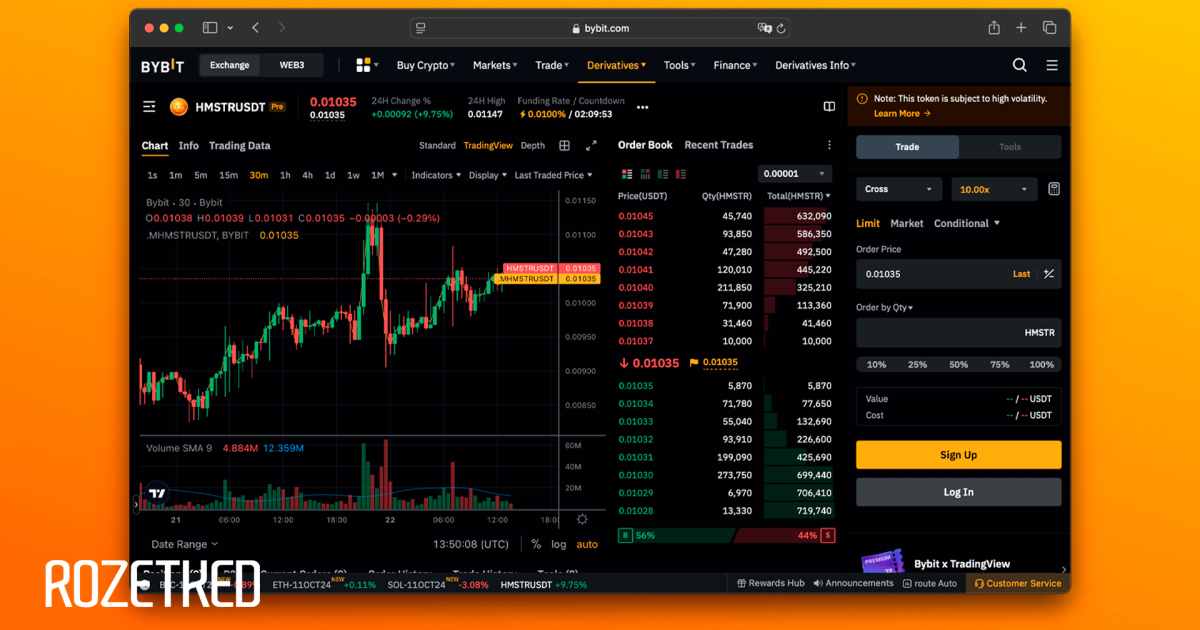
Task: Open chart settings gear icon
Action: click(x=582, y=519)
